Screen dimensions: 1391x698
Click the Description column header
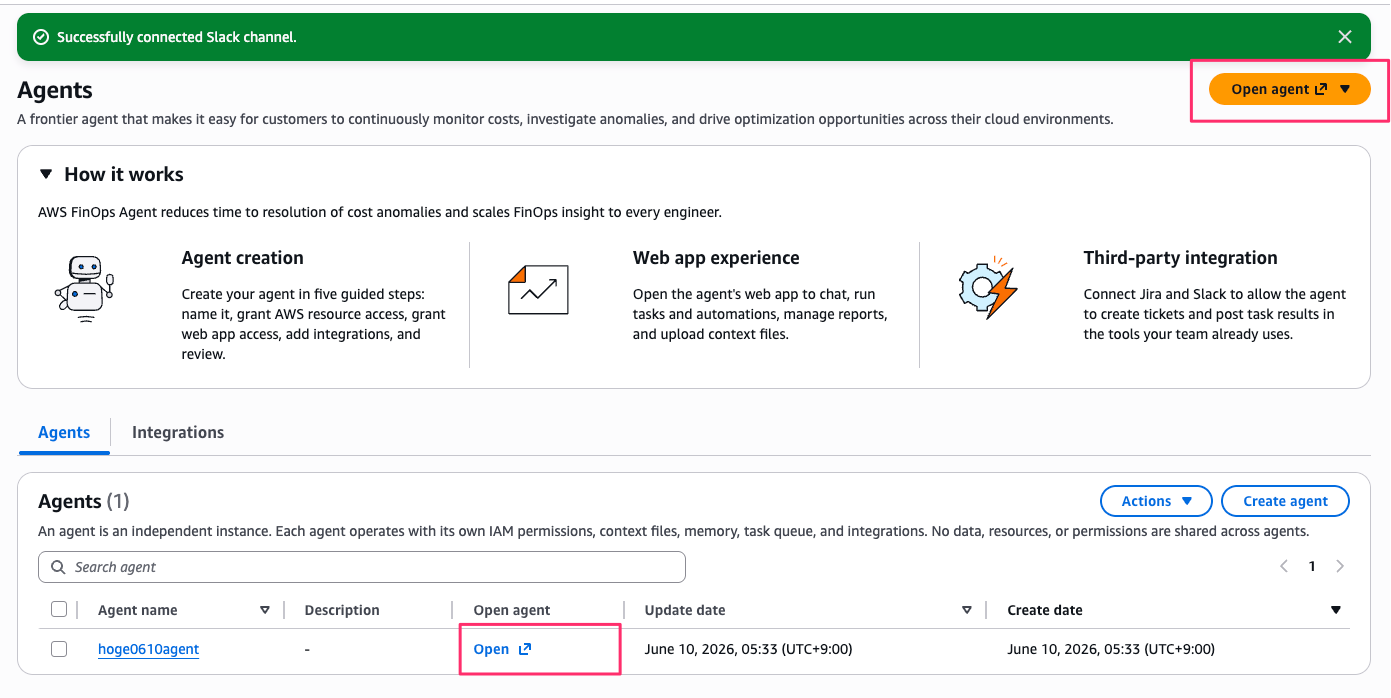pos(342,610)
